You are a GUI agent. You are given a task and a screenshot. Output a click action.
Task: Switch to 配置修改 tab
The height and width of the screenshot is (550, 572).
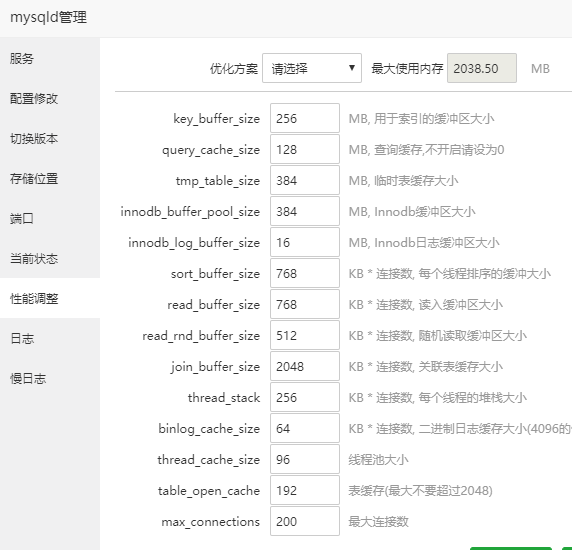pos(50,98)
